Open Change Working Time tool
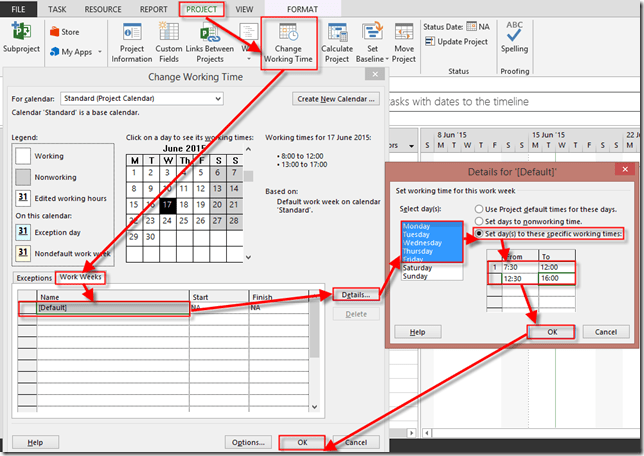Image resolution: width=644 pixels, height=456 pixels. (289, 42)
